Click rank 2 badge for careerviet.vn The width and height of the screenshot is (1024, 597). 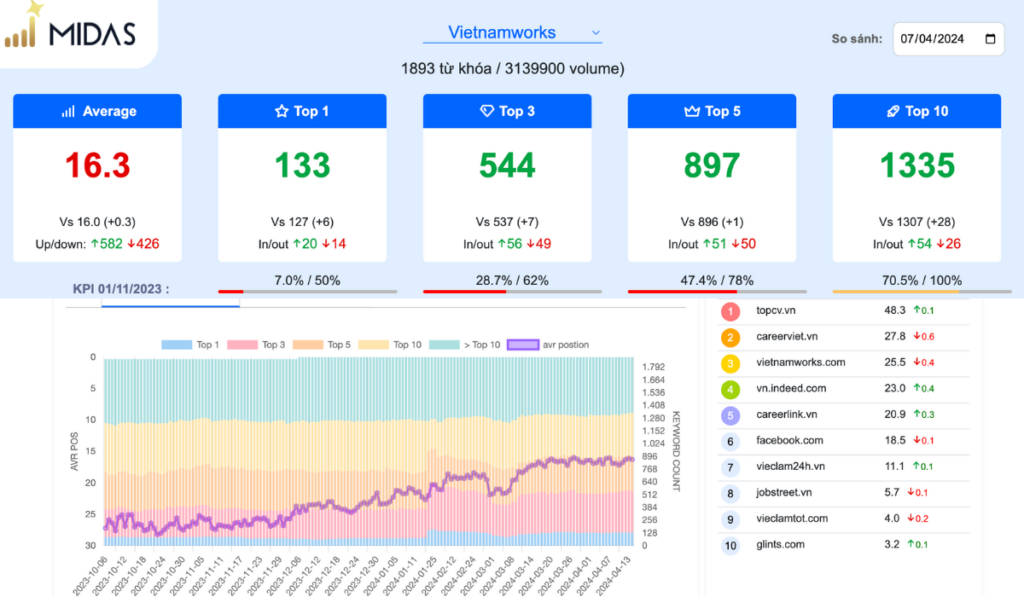pos(730,338)
